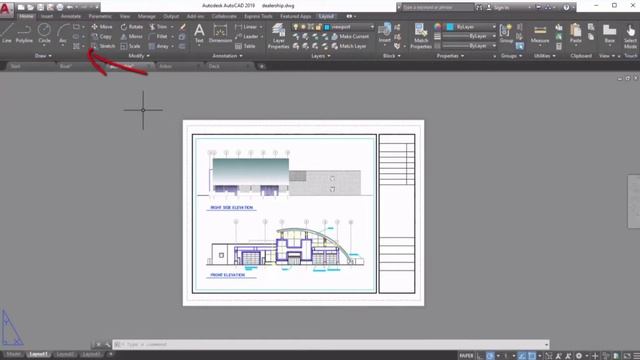Click the Copy tool in Modify
Image resolution: width=640 pixels, height=360 pixels.
(x=102, y=36)
